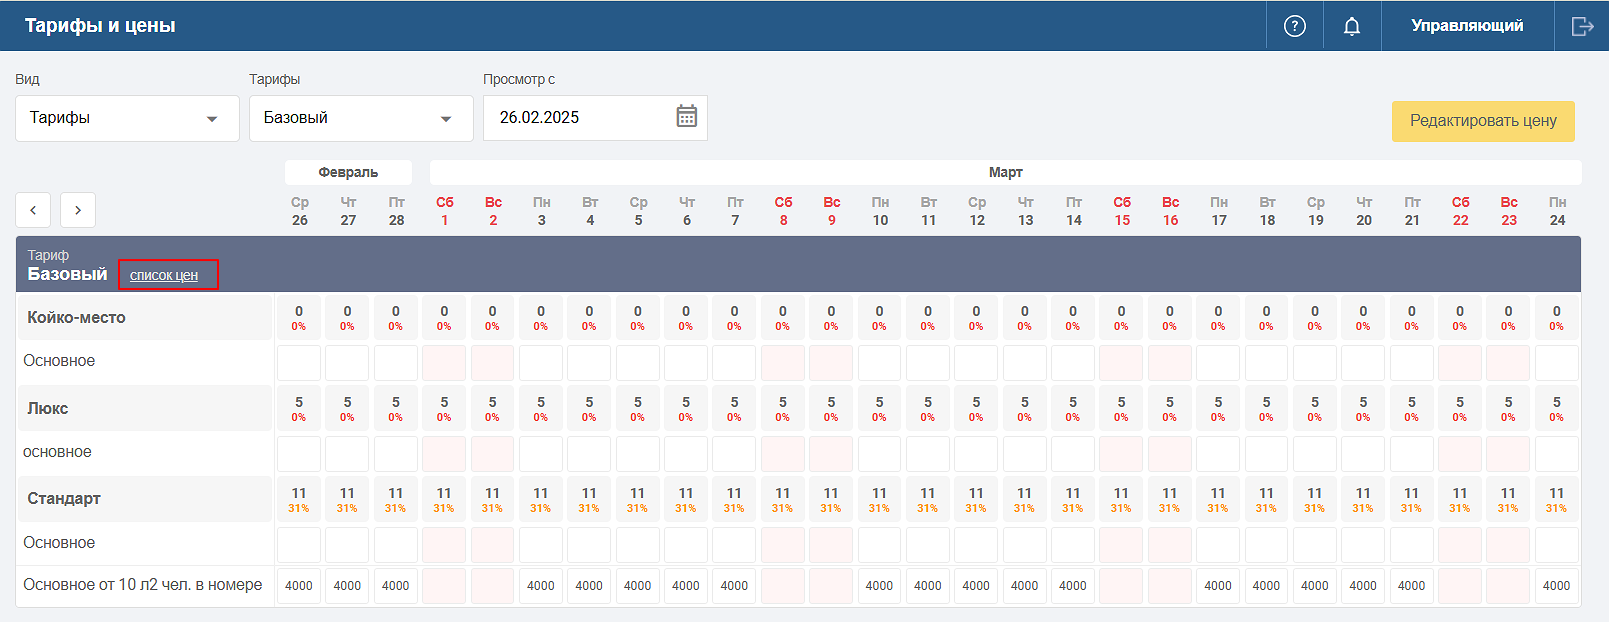Click the Стандарт room category row
Image resolution: width=1609 pixels, height=622 pixels.
coord(144,498)
